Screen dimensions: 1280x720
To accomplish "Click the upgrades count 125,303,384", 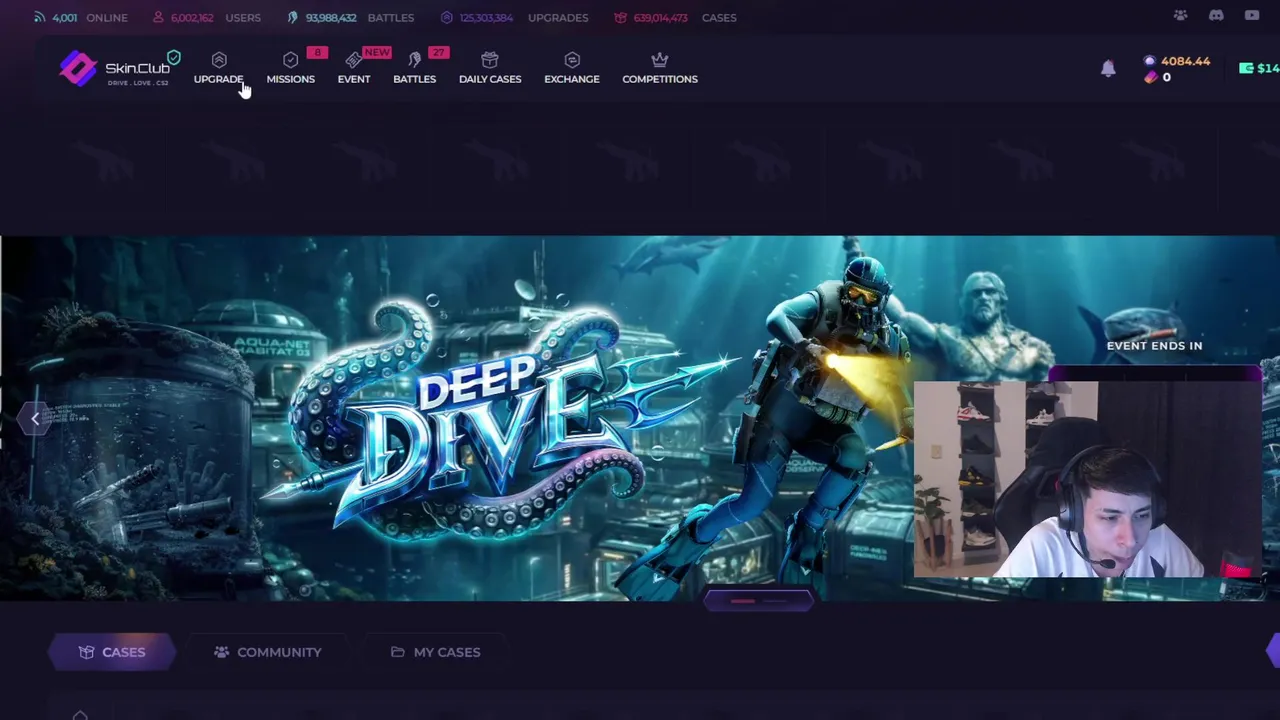I will 487,17.
